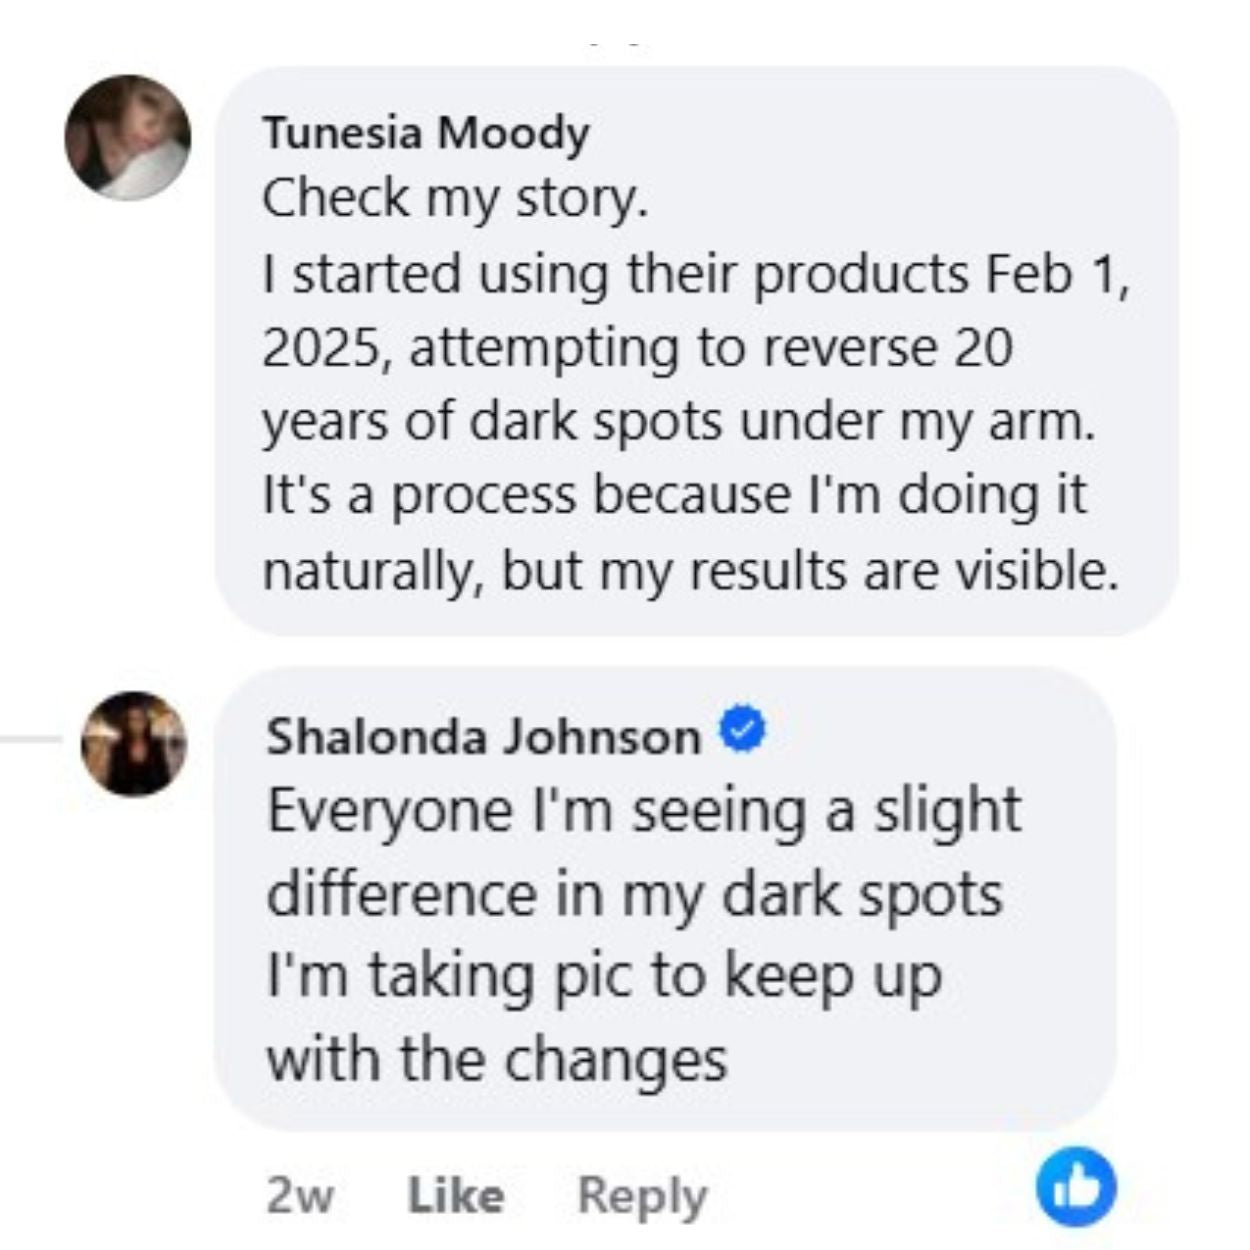
Task: Click the 2w comment timestamp
Action: click(300, 1195)
